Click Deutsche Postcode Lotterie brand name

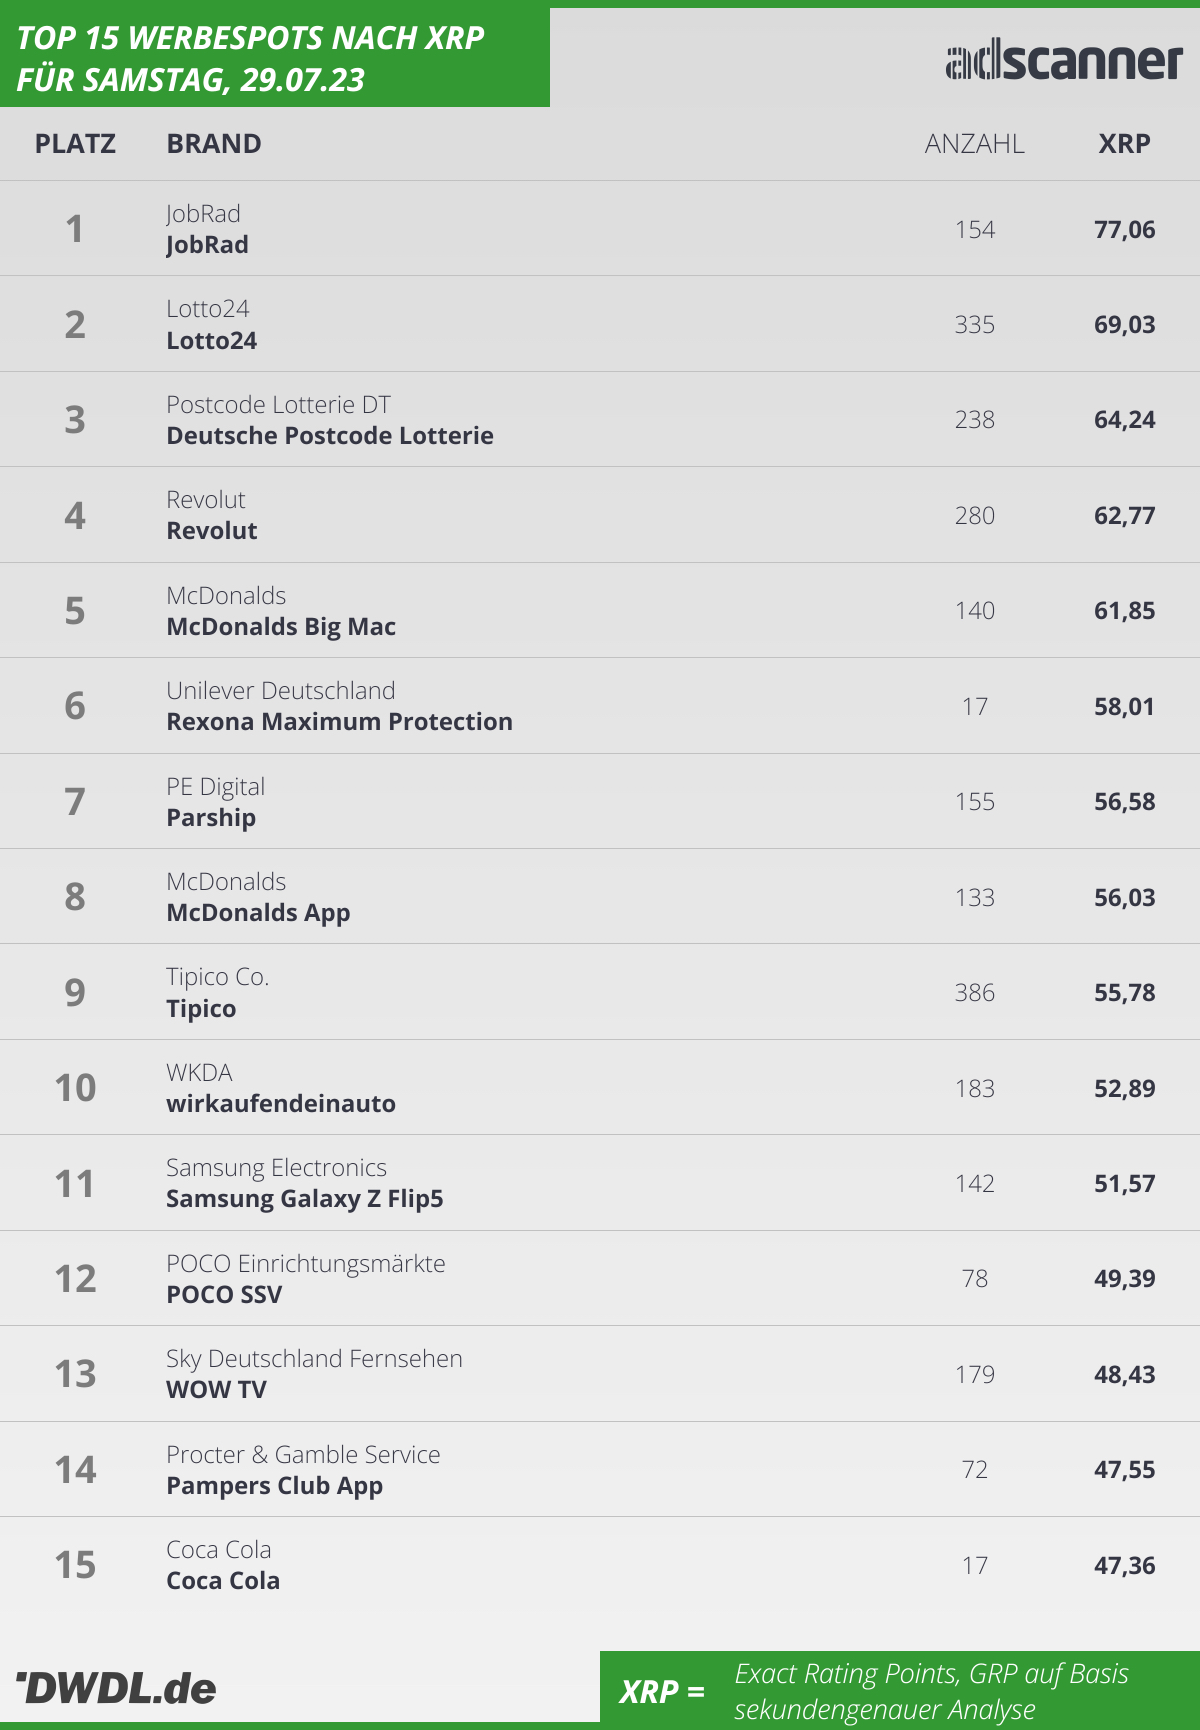click(330, 436)
